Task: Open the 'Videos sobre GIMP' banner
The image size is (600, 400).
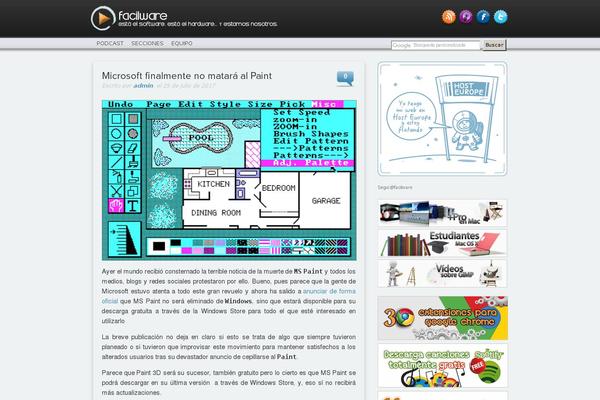Action: point(442,274)
